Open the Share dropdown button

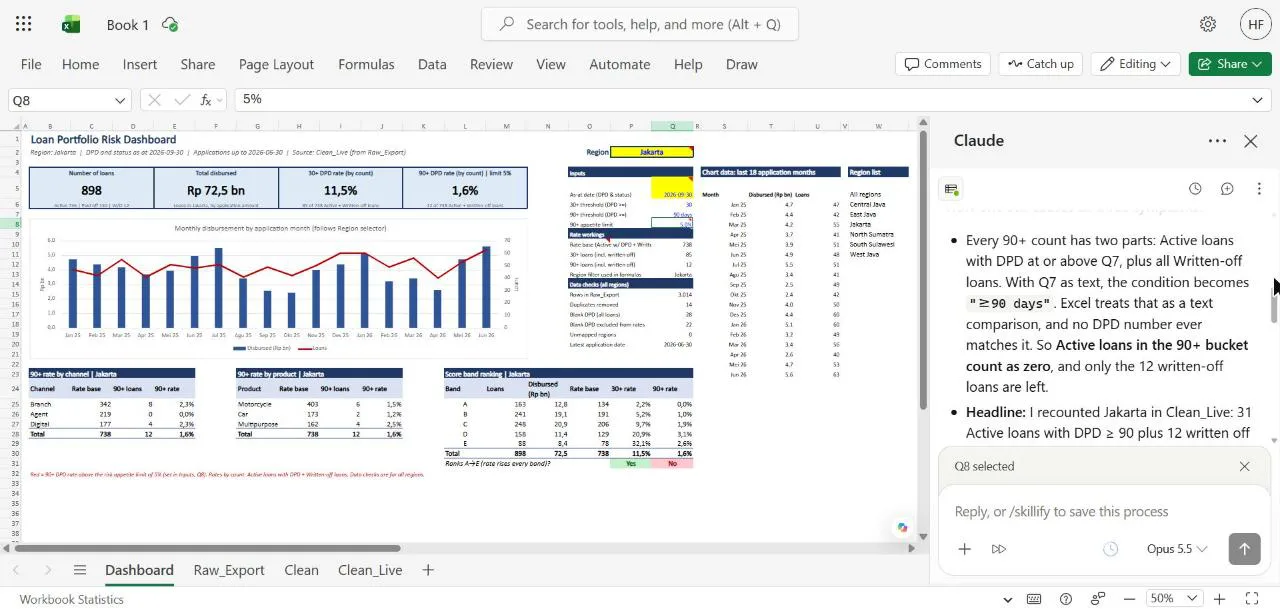click(1230, 64)
